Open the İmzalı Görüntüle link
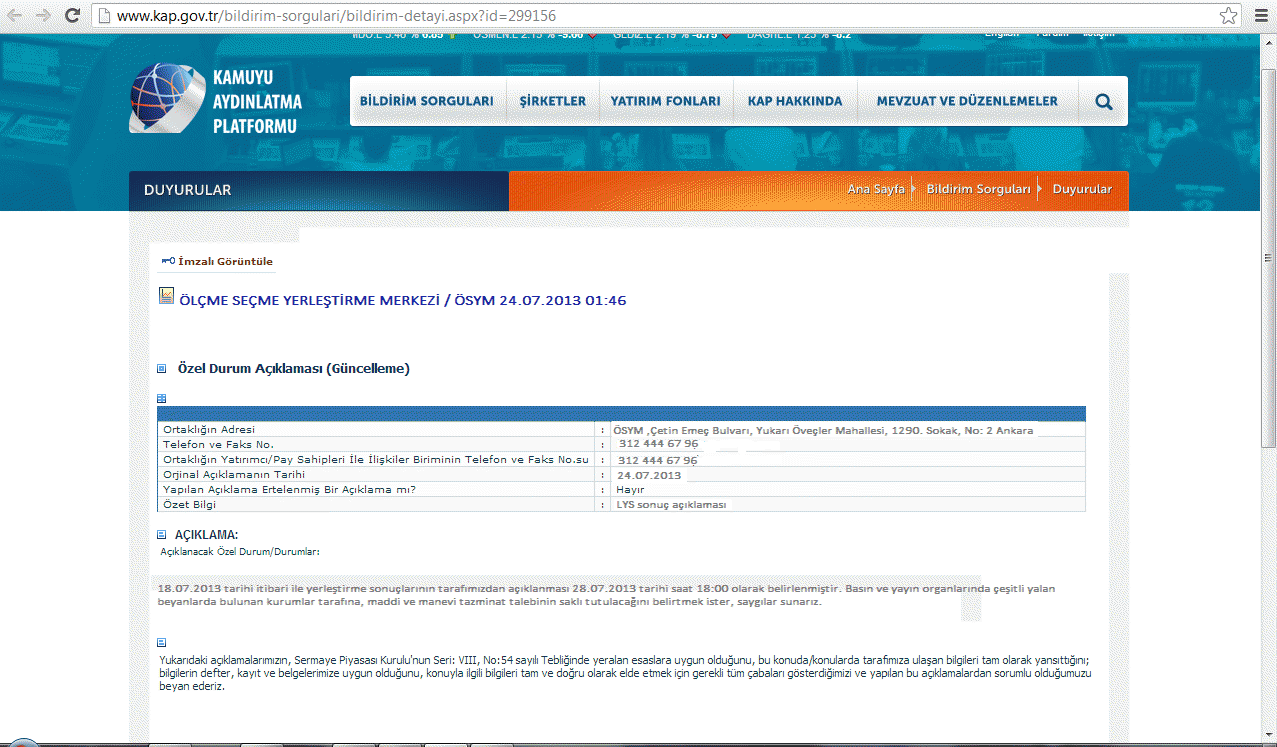The height and width of the screenshot is (747, 1277). pos(225,262)
